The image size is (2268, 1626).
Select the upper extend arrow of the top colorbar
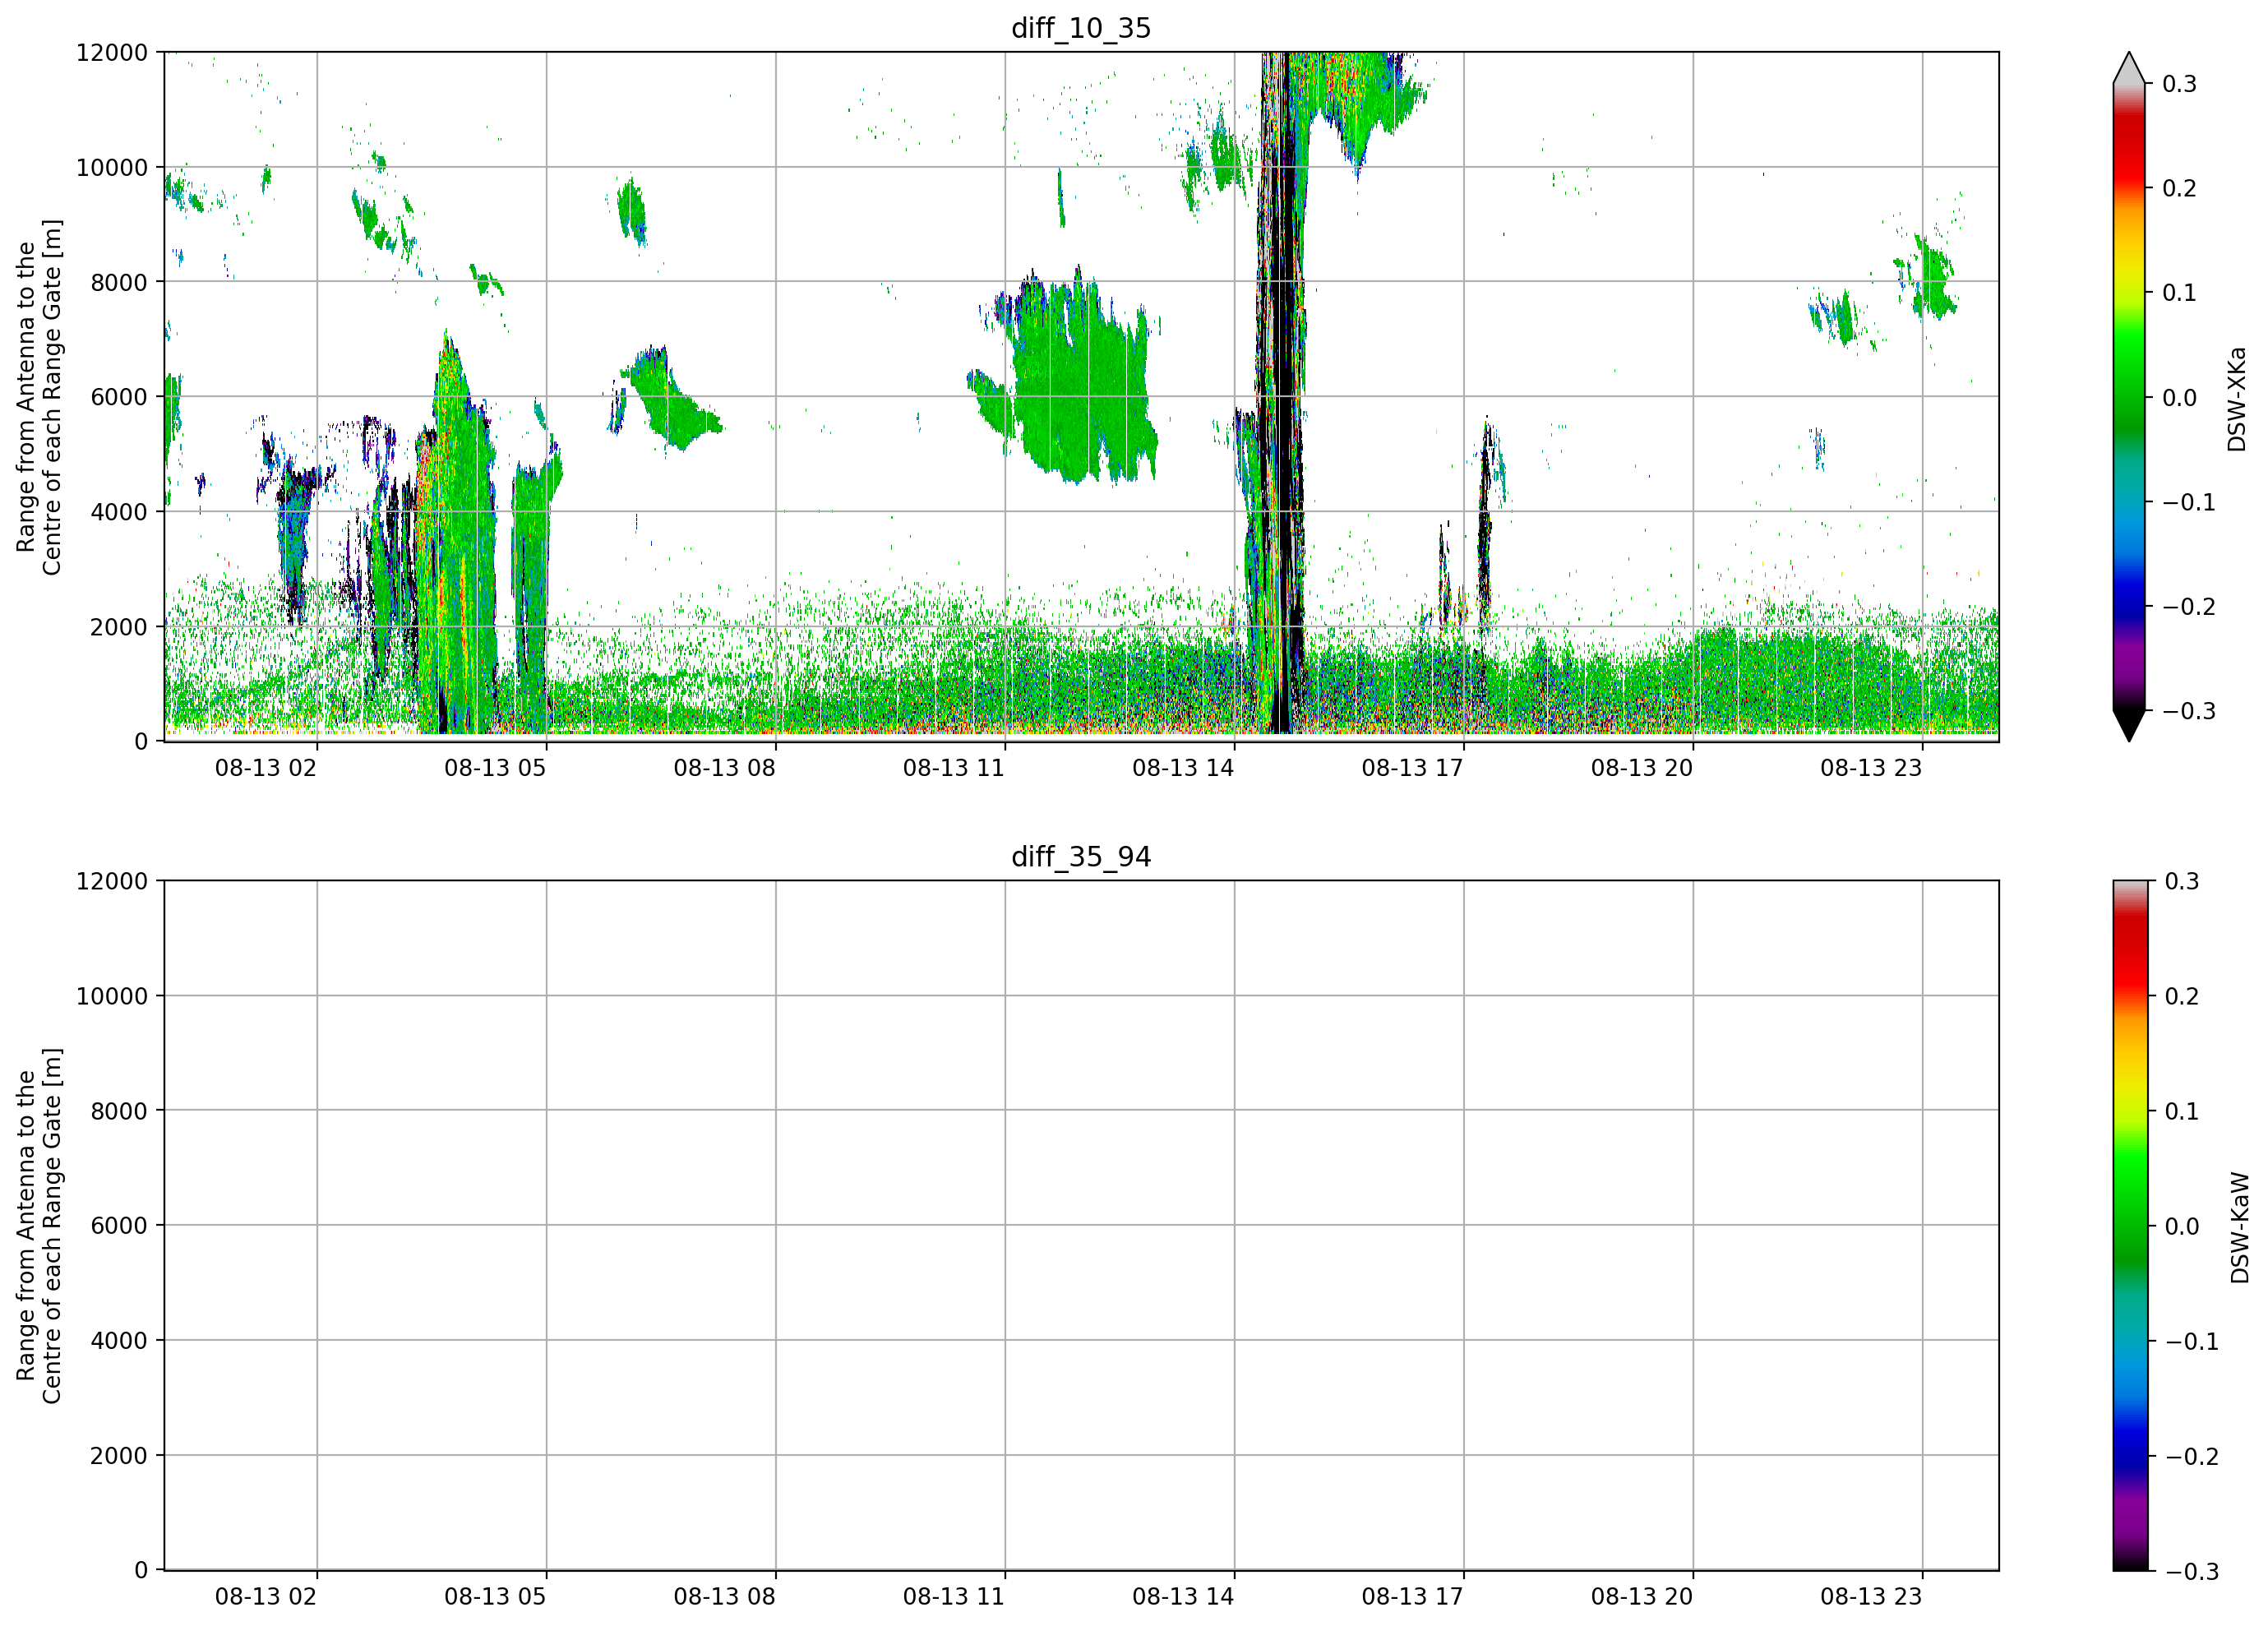pos(2129,68)
